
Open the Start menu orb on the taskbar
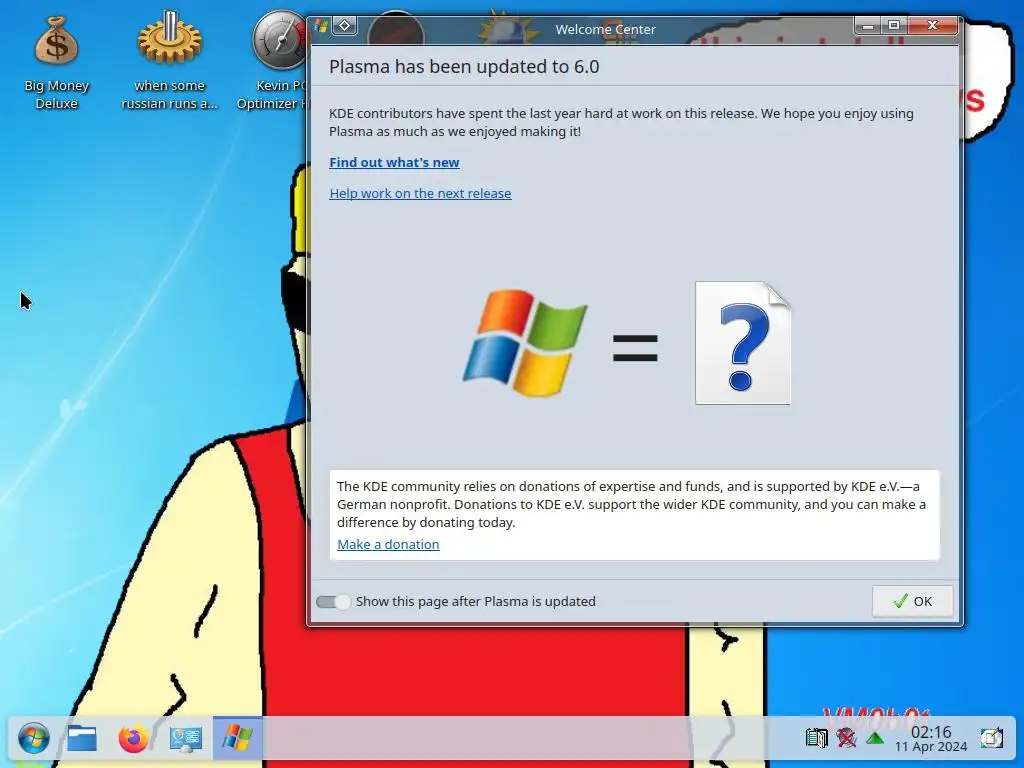33,739
